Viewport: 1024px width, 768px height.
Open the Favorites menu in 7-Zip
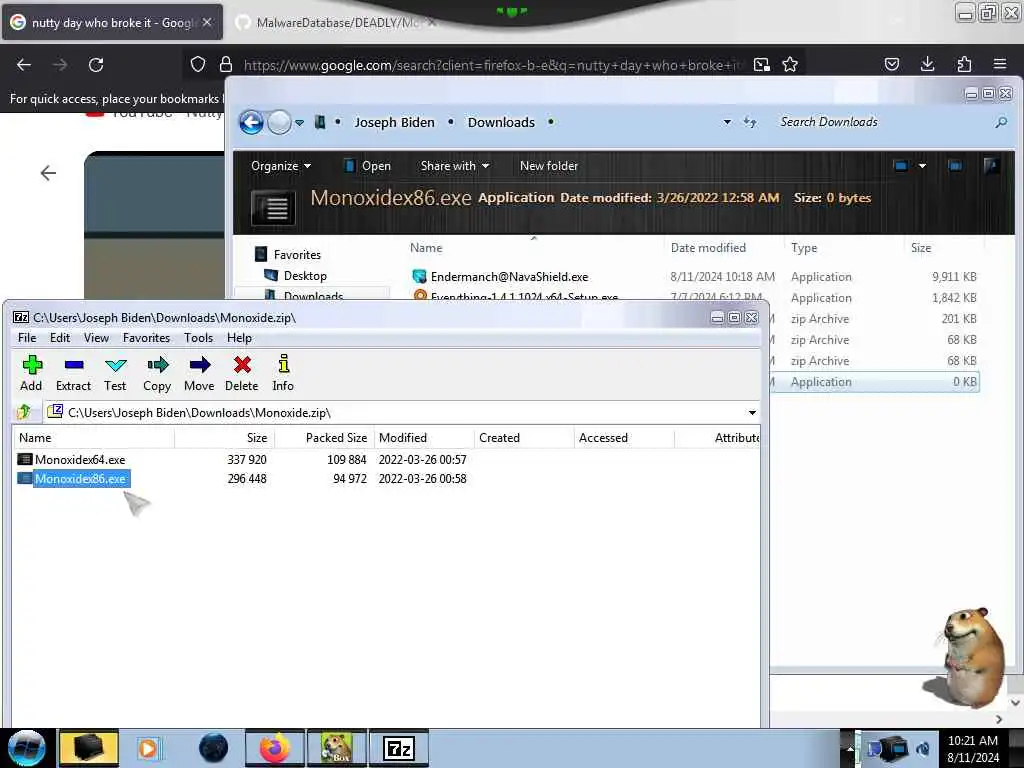(x=146, y=338)
